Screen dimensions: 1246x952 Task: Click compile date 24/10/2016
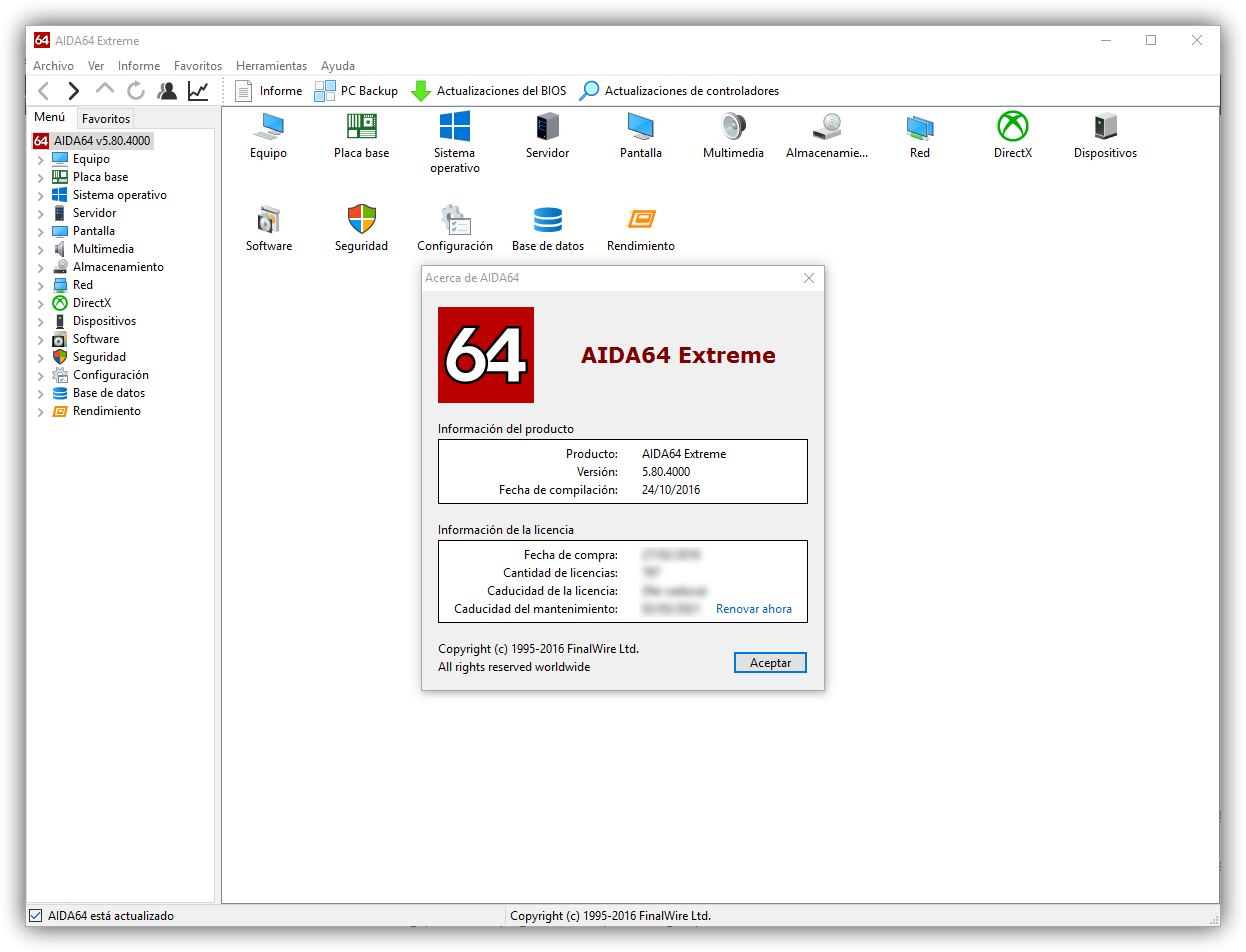tap(672, 490)
